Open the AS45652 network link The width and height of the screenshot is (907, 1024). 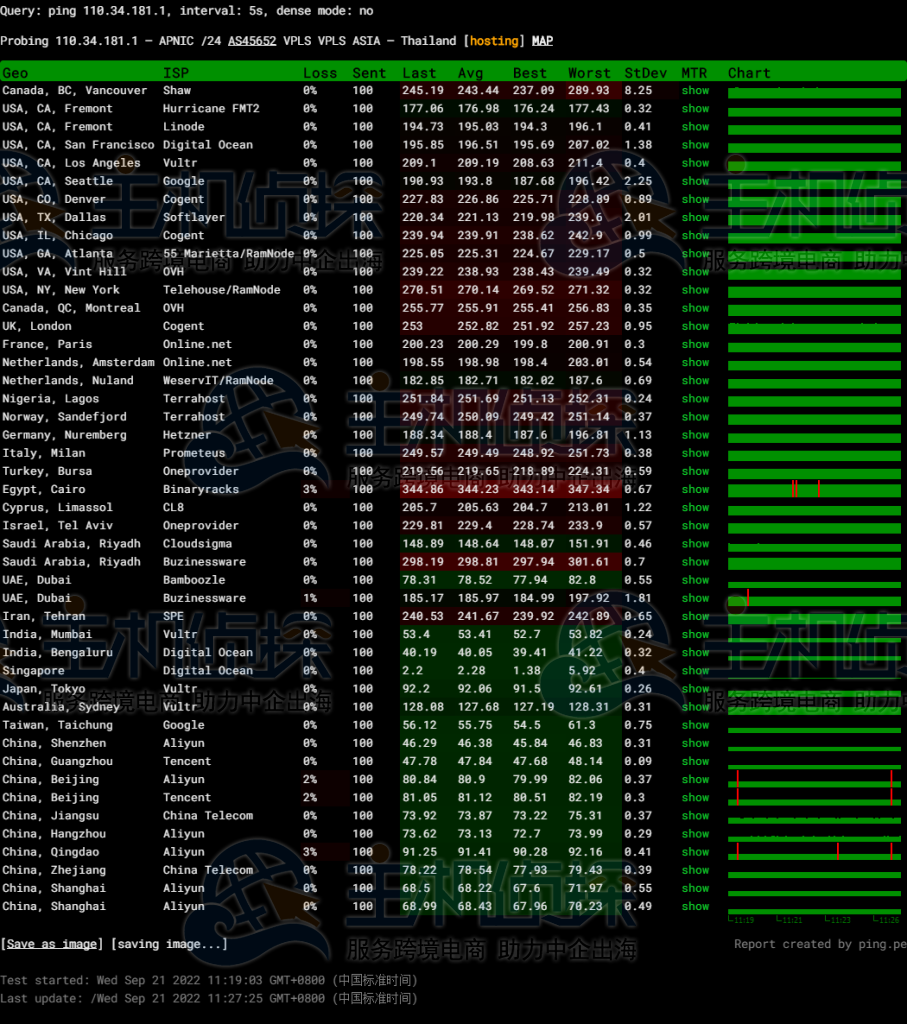(x=252, y=41)
